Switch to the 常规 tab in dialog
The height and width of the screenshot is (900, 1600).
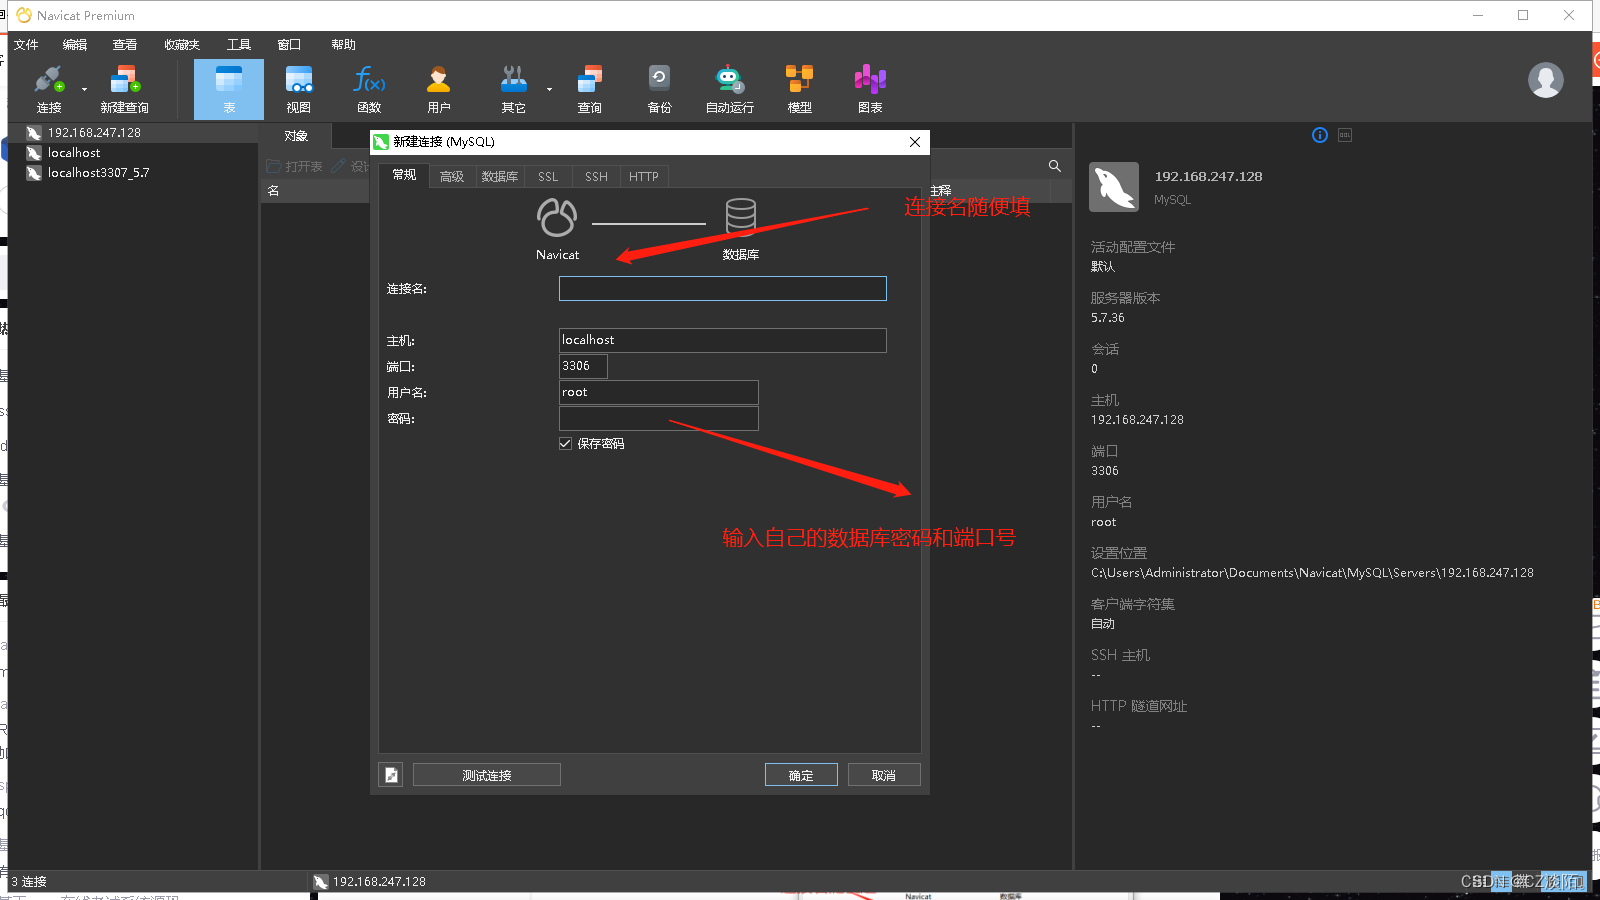[x=404, y=175]
